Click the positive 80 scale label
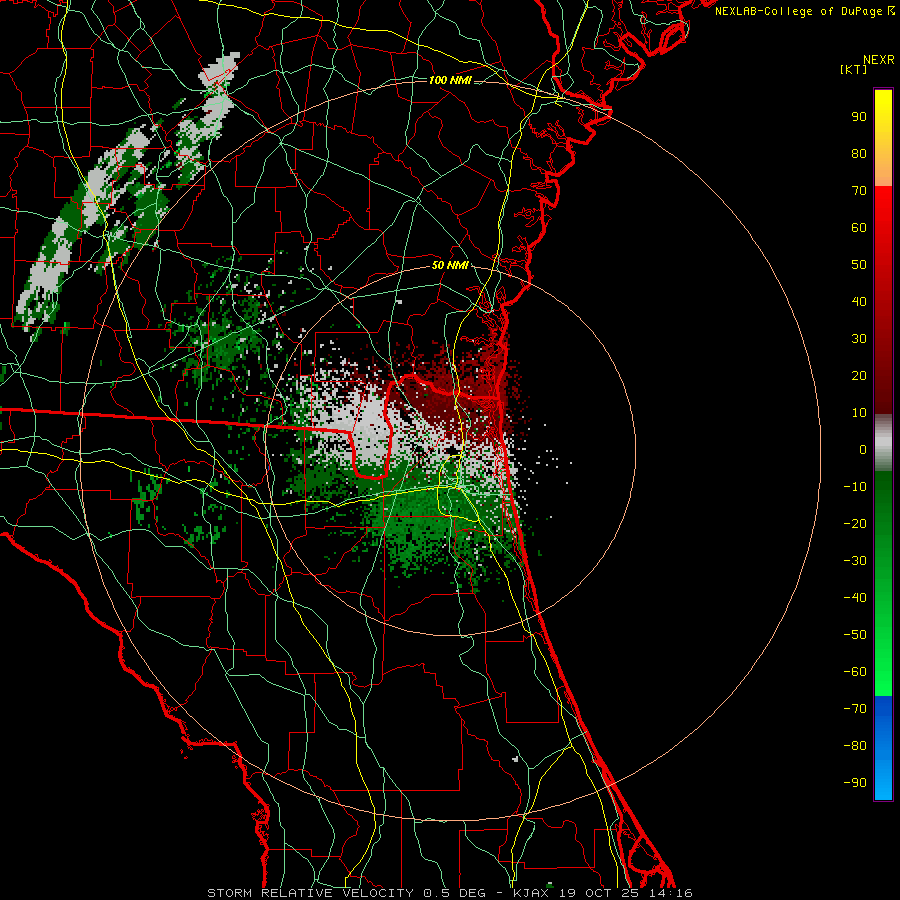Viewport: 900px width, 900px height. tap(859, 153)
